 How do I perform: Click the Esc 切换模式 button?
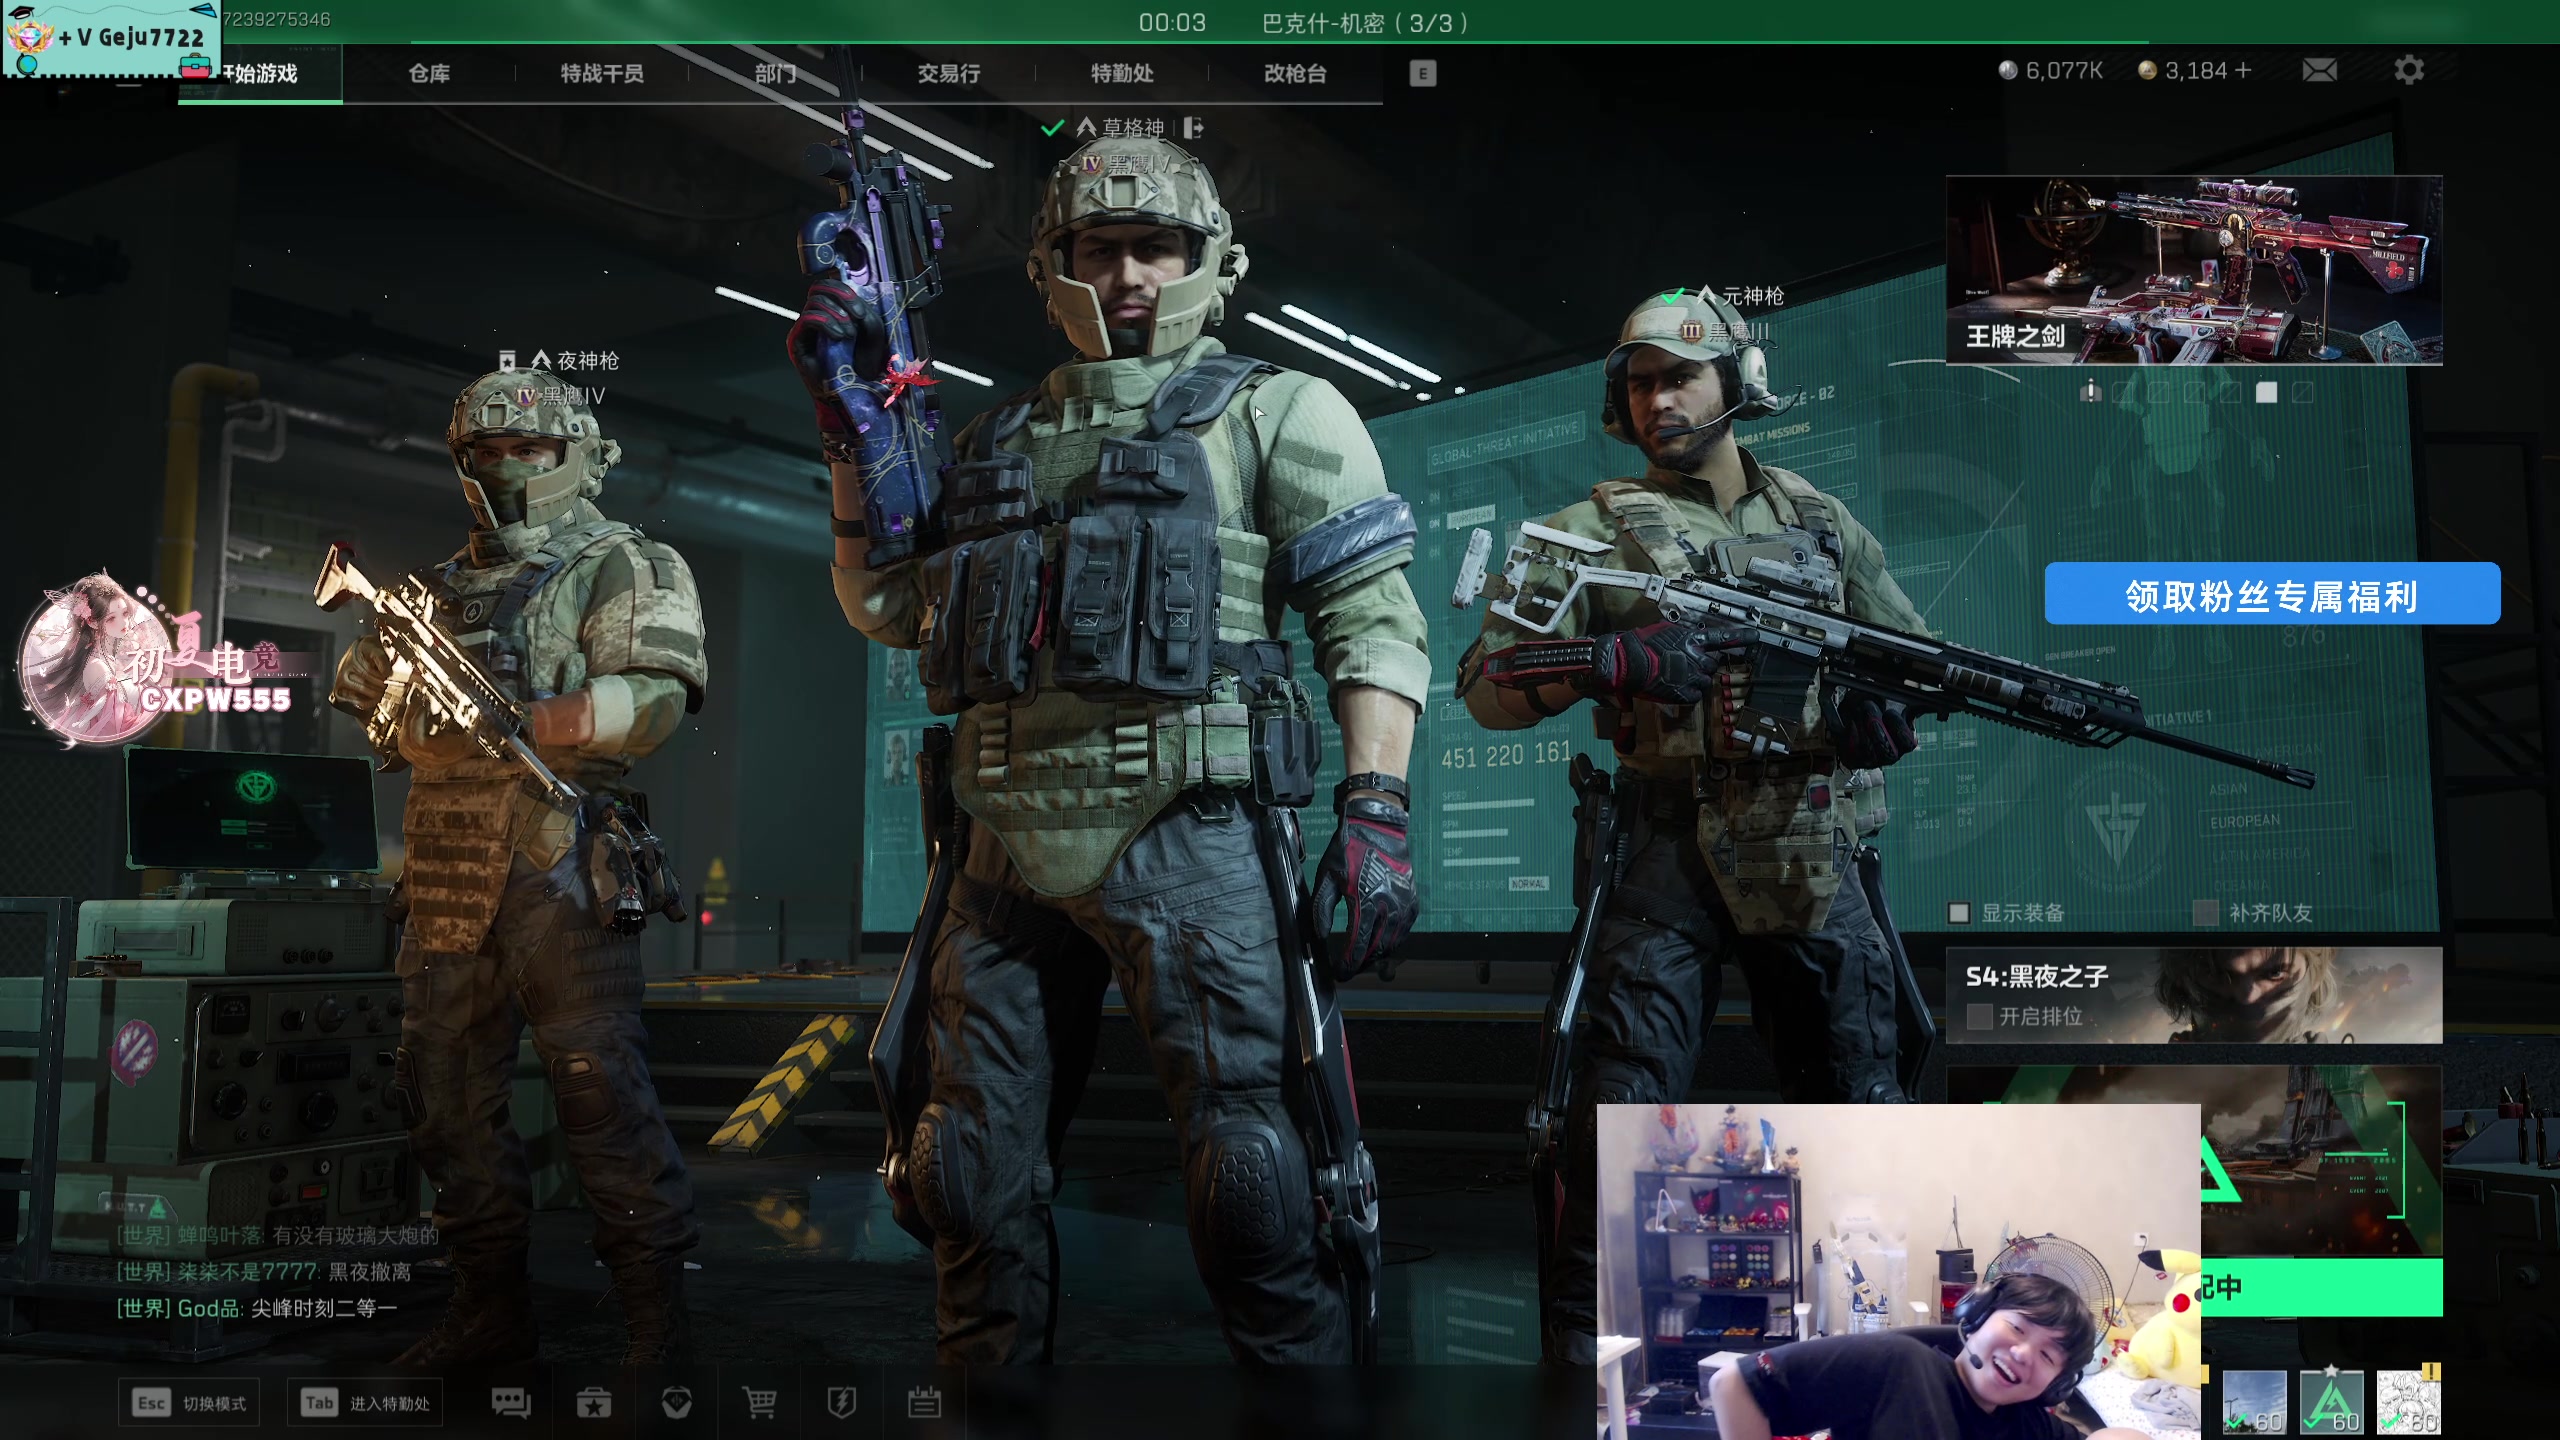click(x=189, y=1403)
